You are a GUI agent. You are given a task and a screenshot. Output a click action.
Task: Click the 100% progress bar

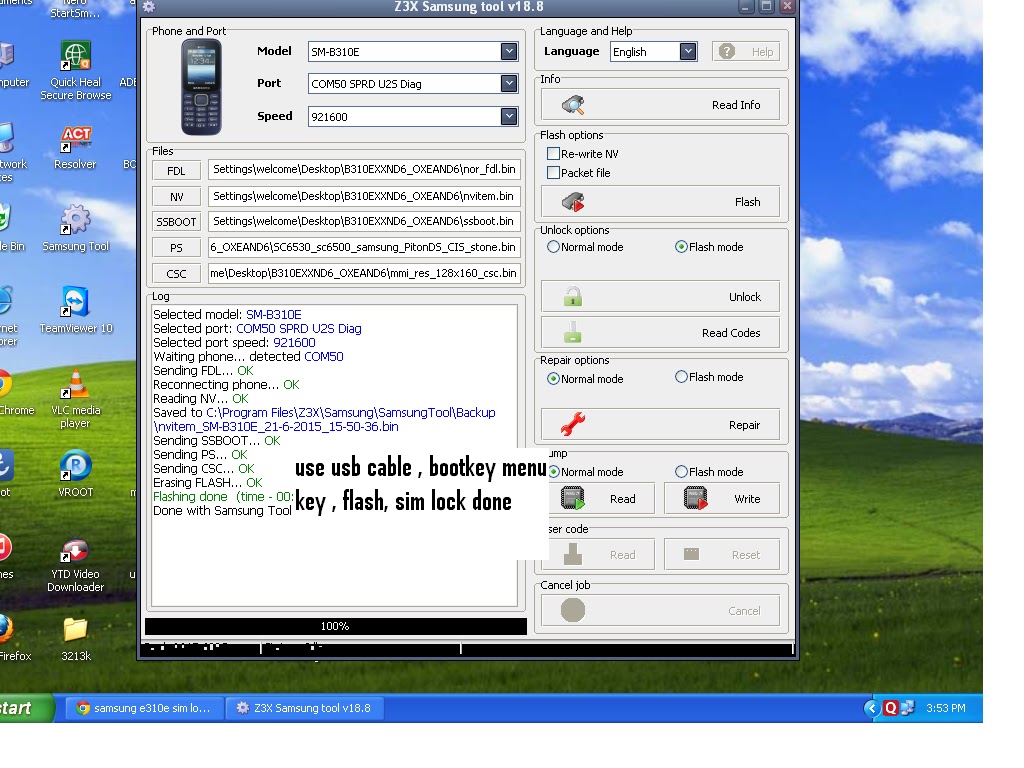click(x=336, y=626)
